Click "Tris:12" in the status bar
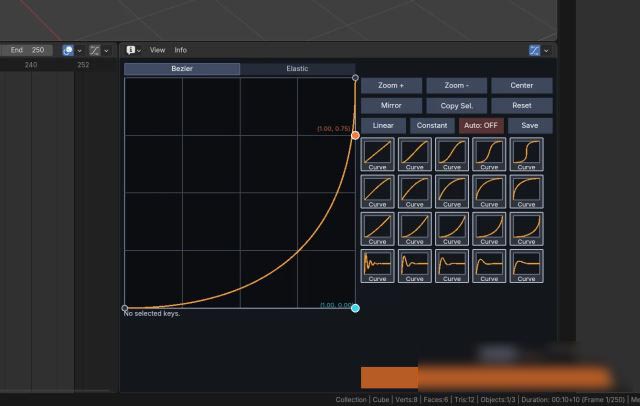Viewport: 640px width, 406px height. click(464, 399)
